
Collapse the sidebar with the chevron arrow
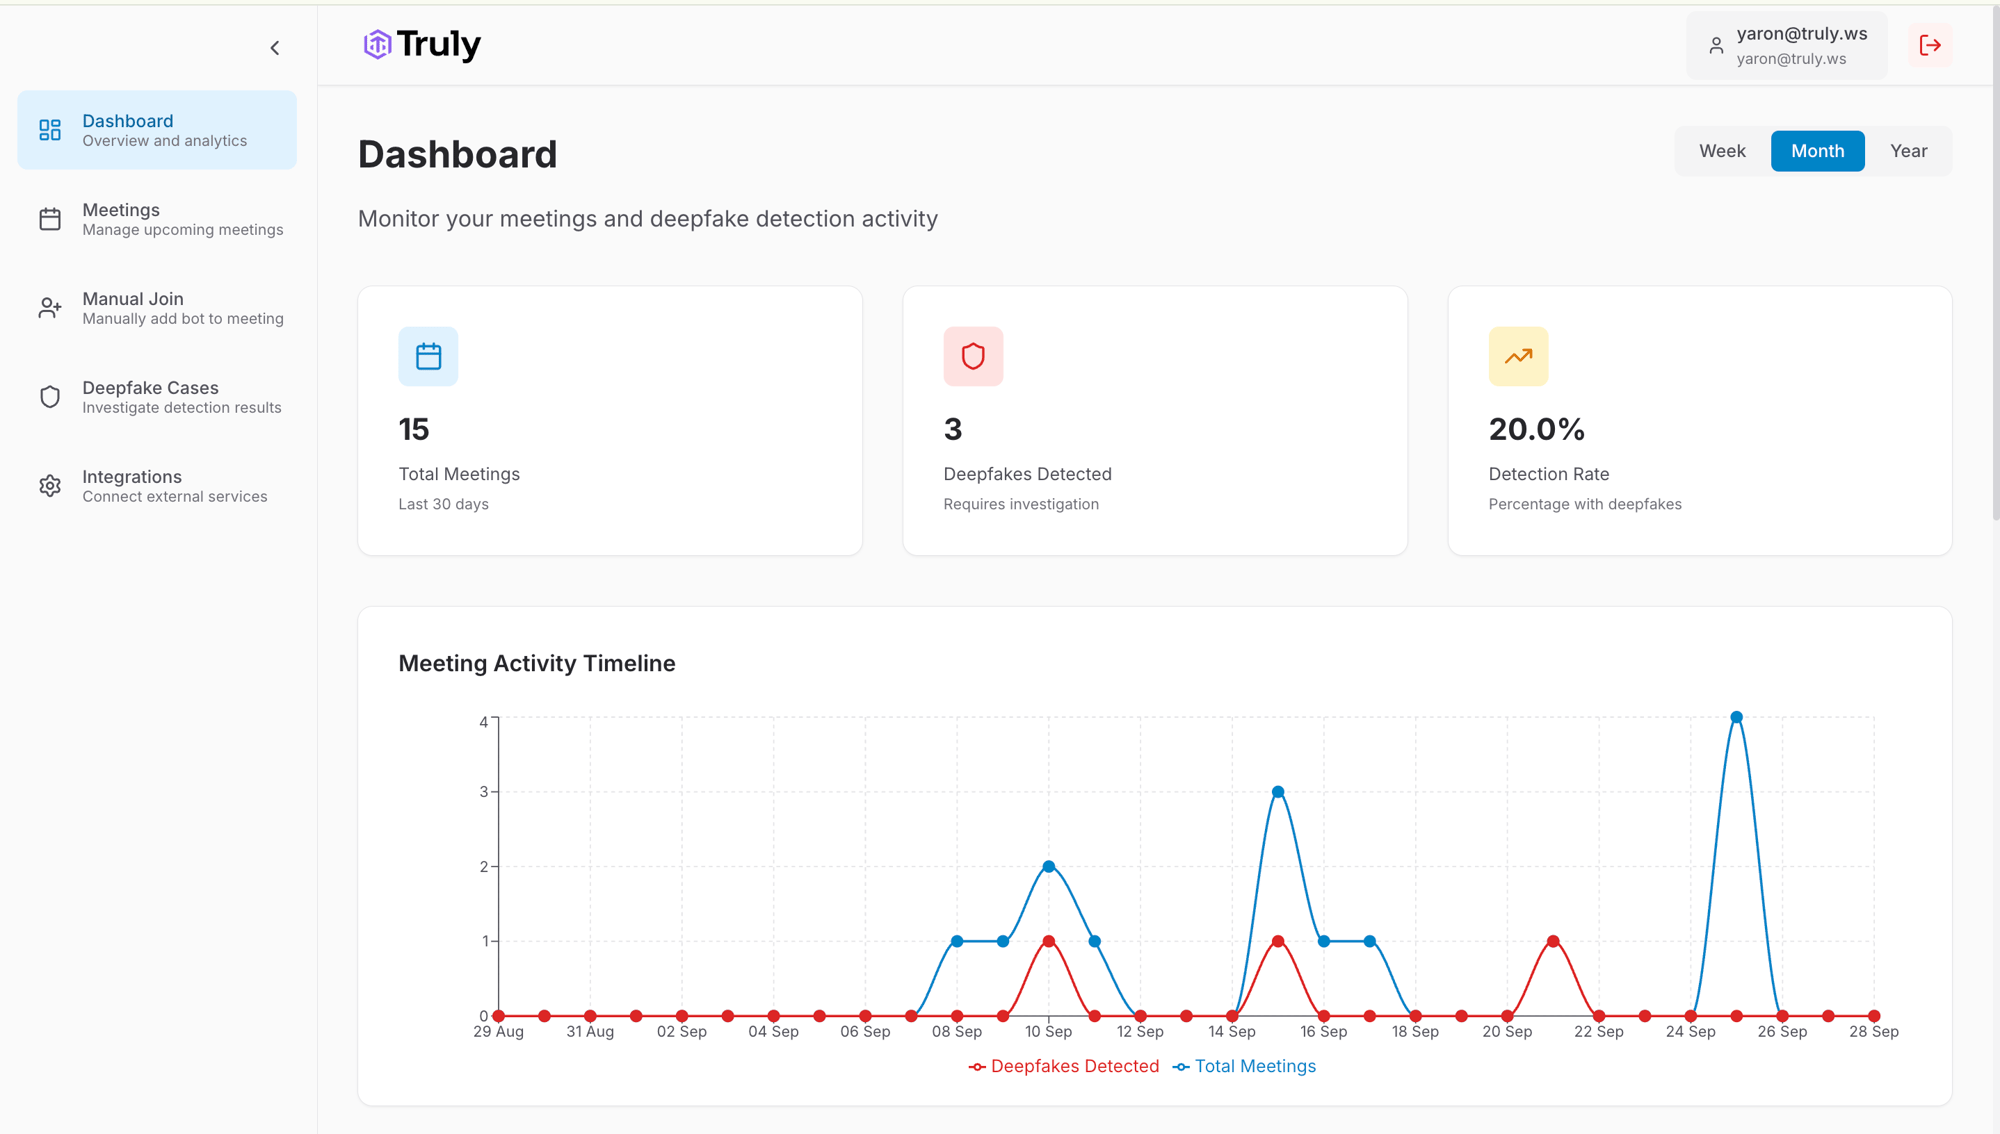click(275, 47)
